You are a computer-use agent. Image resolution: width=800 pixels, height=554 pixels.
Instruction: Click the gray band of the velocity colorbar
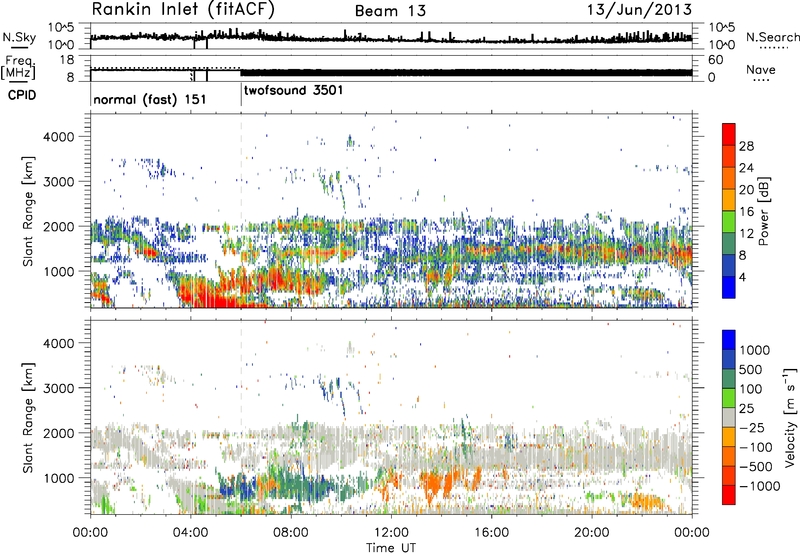(729, 417)
